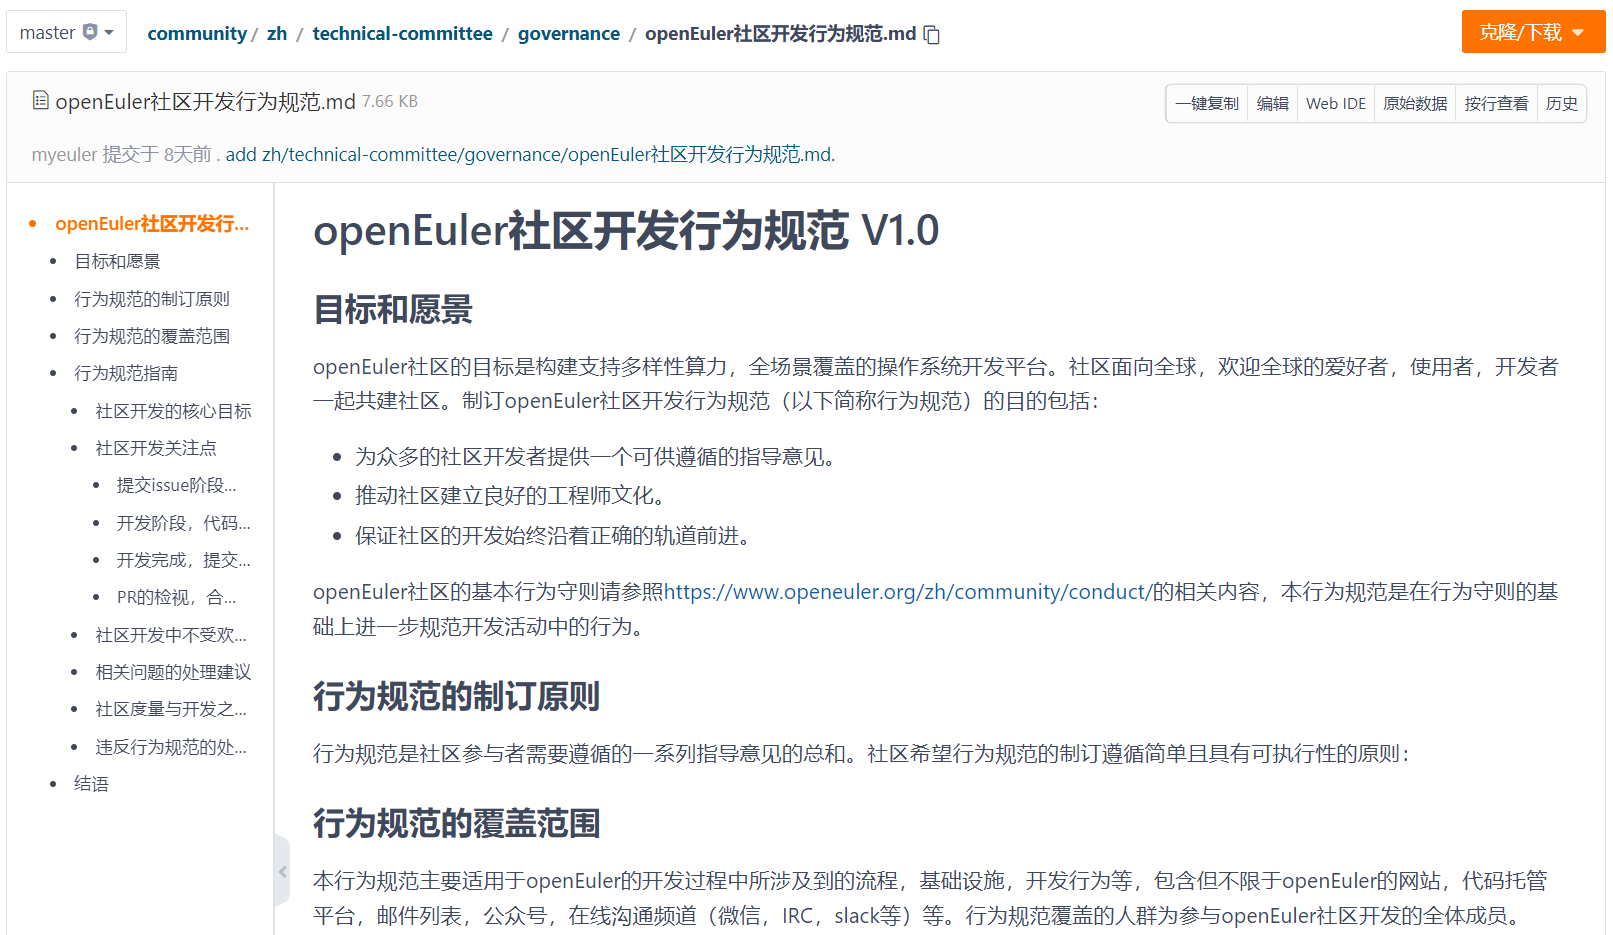View the 原始数据 raw file
The width and height of the screenshot is (1613, 935).
(x=1415, y=104)
